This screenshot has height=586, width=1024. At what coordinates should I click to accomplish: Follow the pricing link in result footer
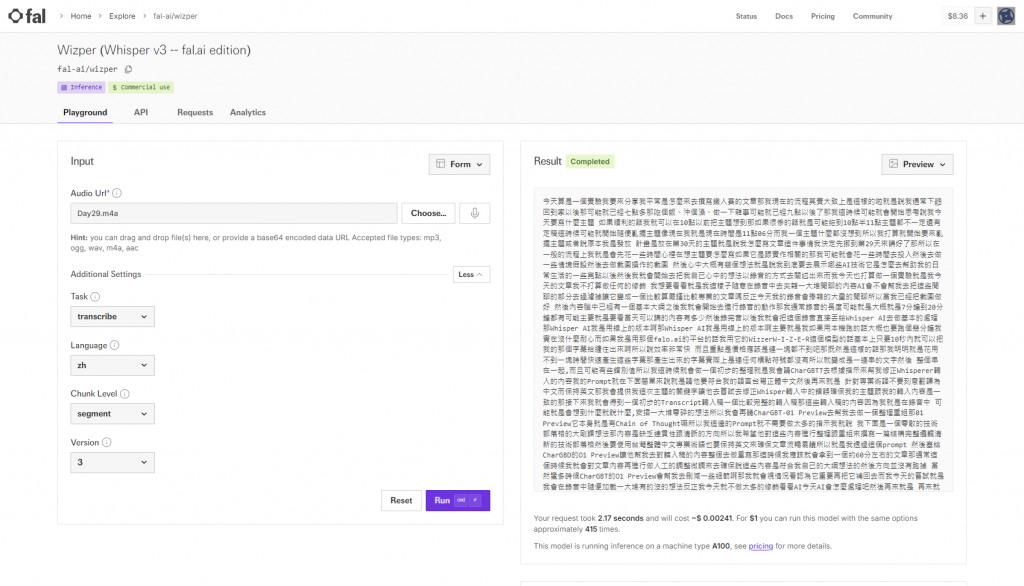760,546
